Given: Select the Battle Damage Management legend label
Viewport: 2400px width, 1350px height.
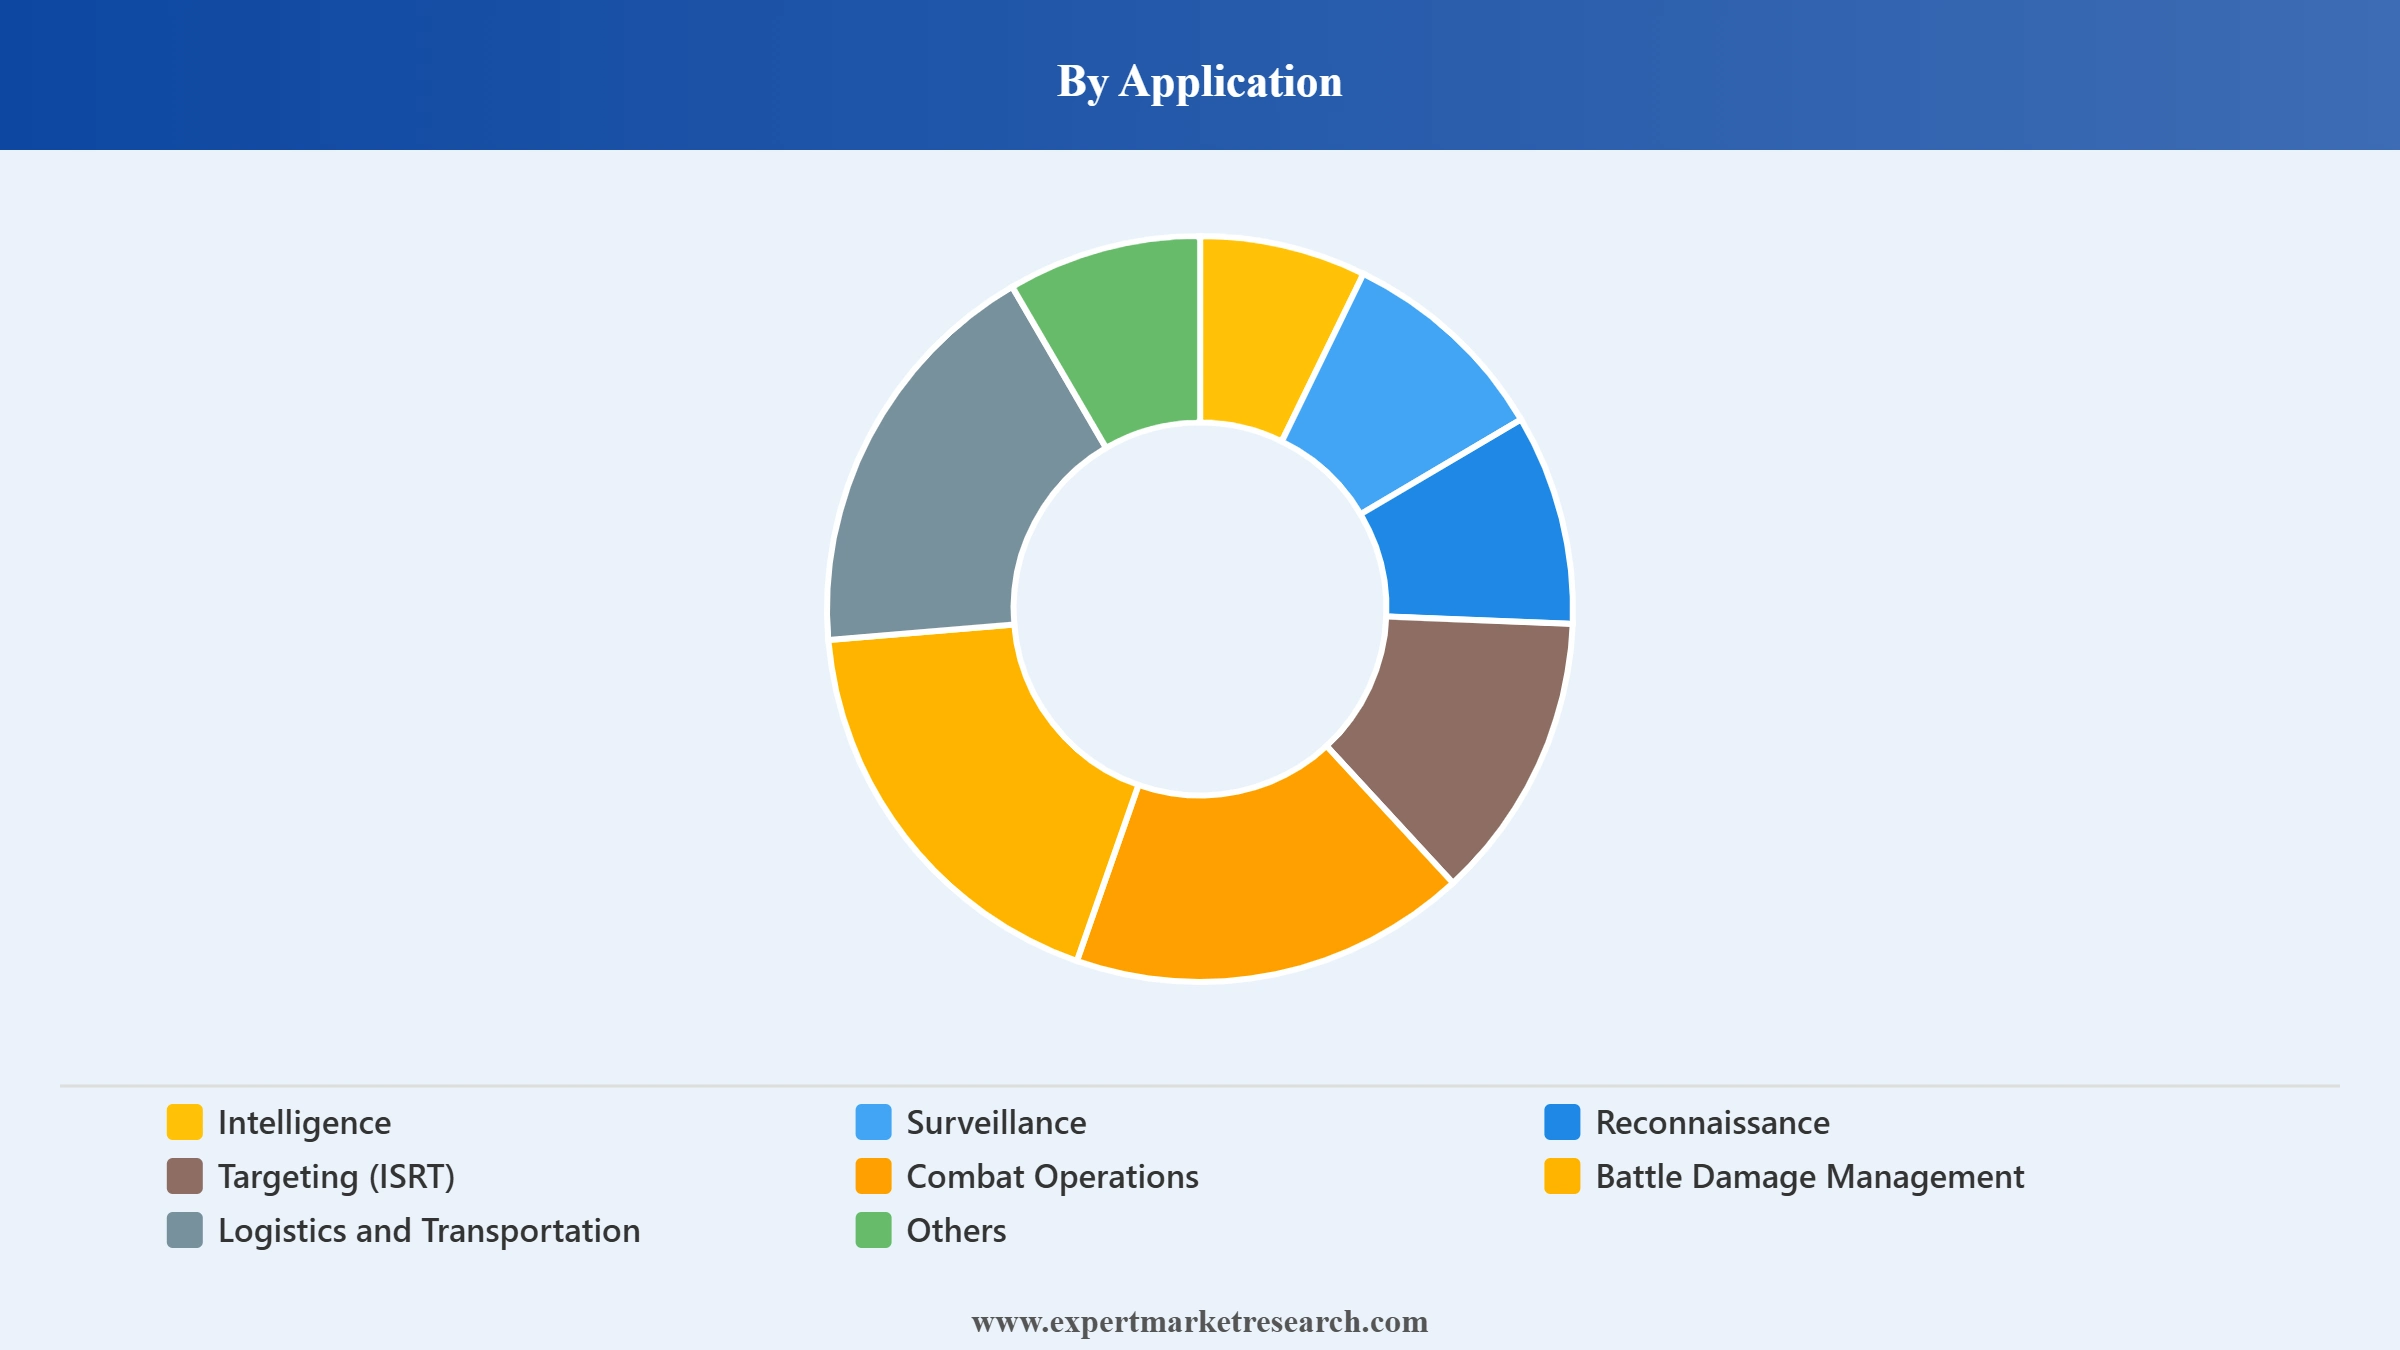Looking at the screenshot, I should pyautogui.click(x=1809, y=1177).
